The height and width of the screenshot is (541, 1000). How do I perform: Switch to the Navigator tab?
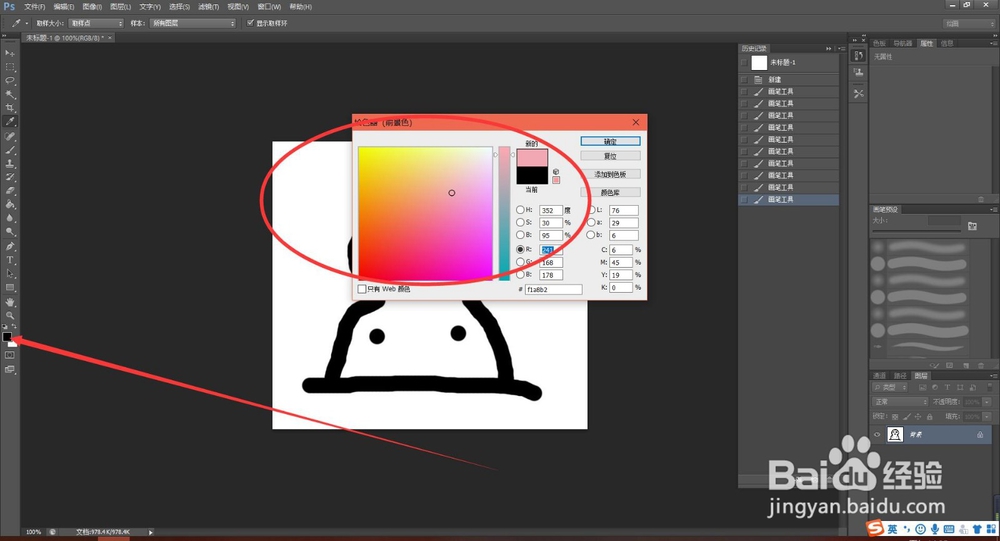pos(902,43)
